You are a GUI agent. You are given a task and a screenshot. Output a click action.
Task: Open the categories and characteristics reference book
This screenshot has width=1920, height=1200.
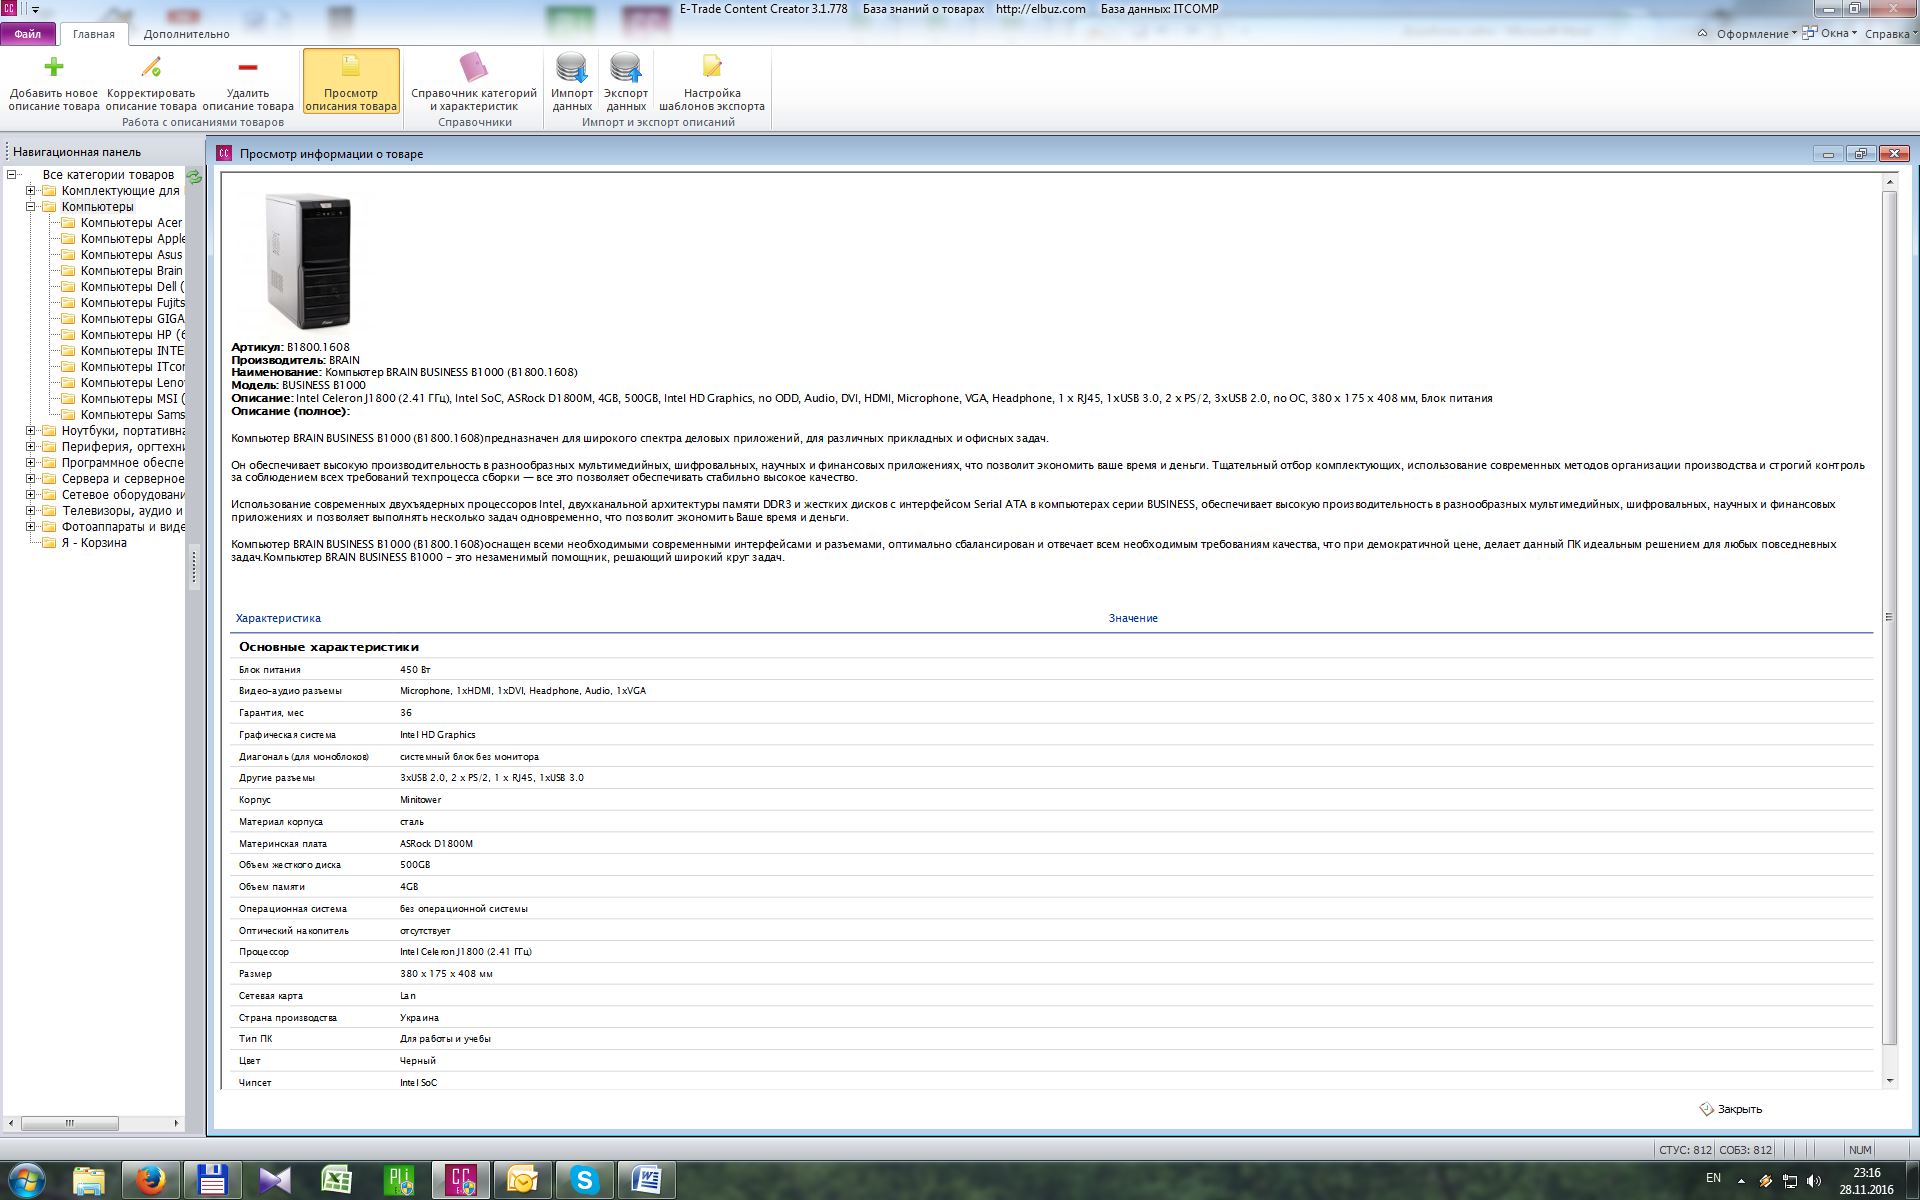click(474, 81)
